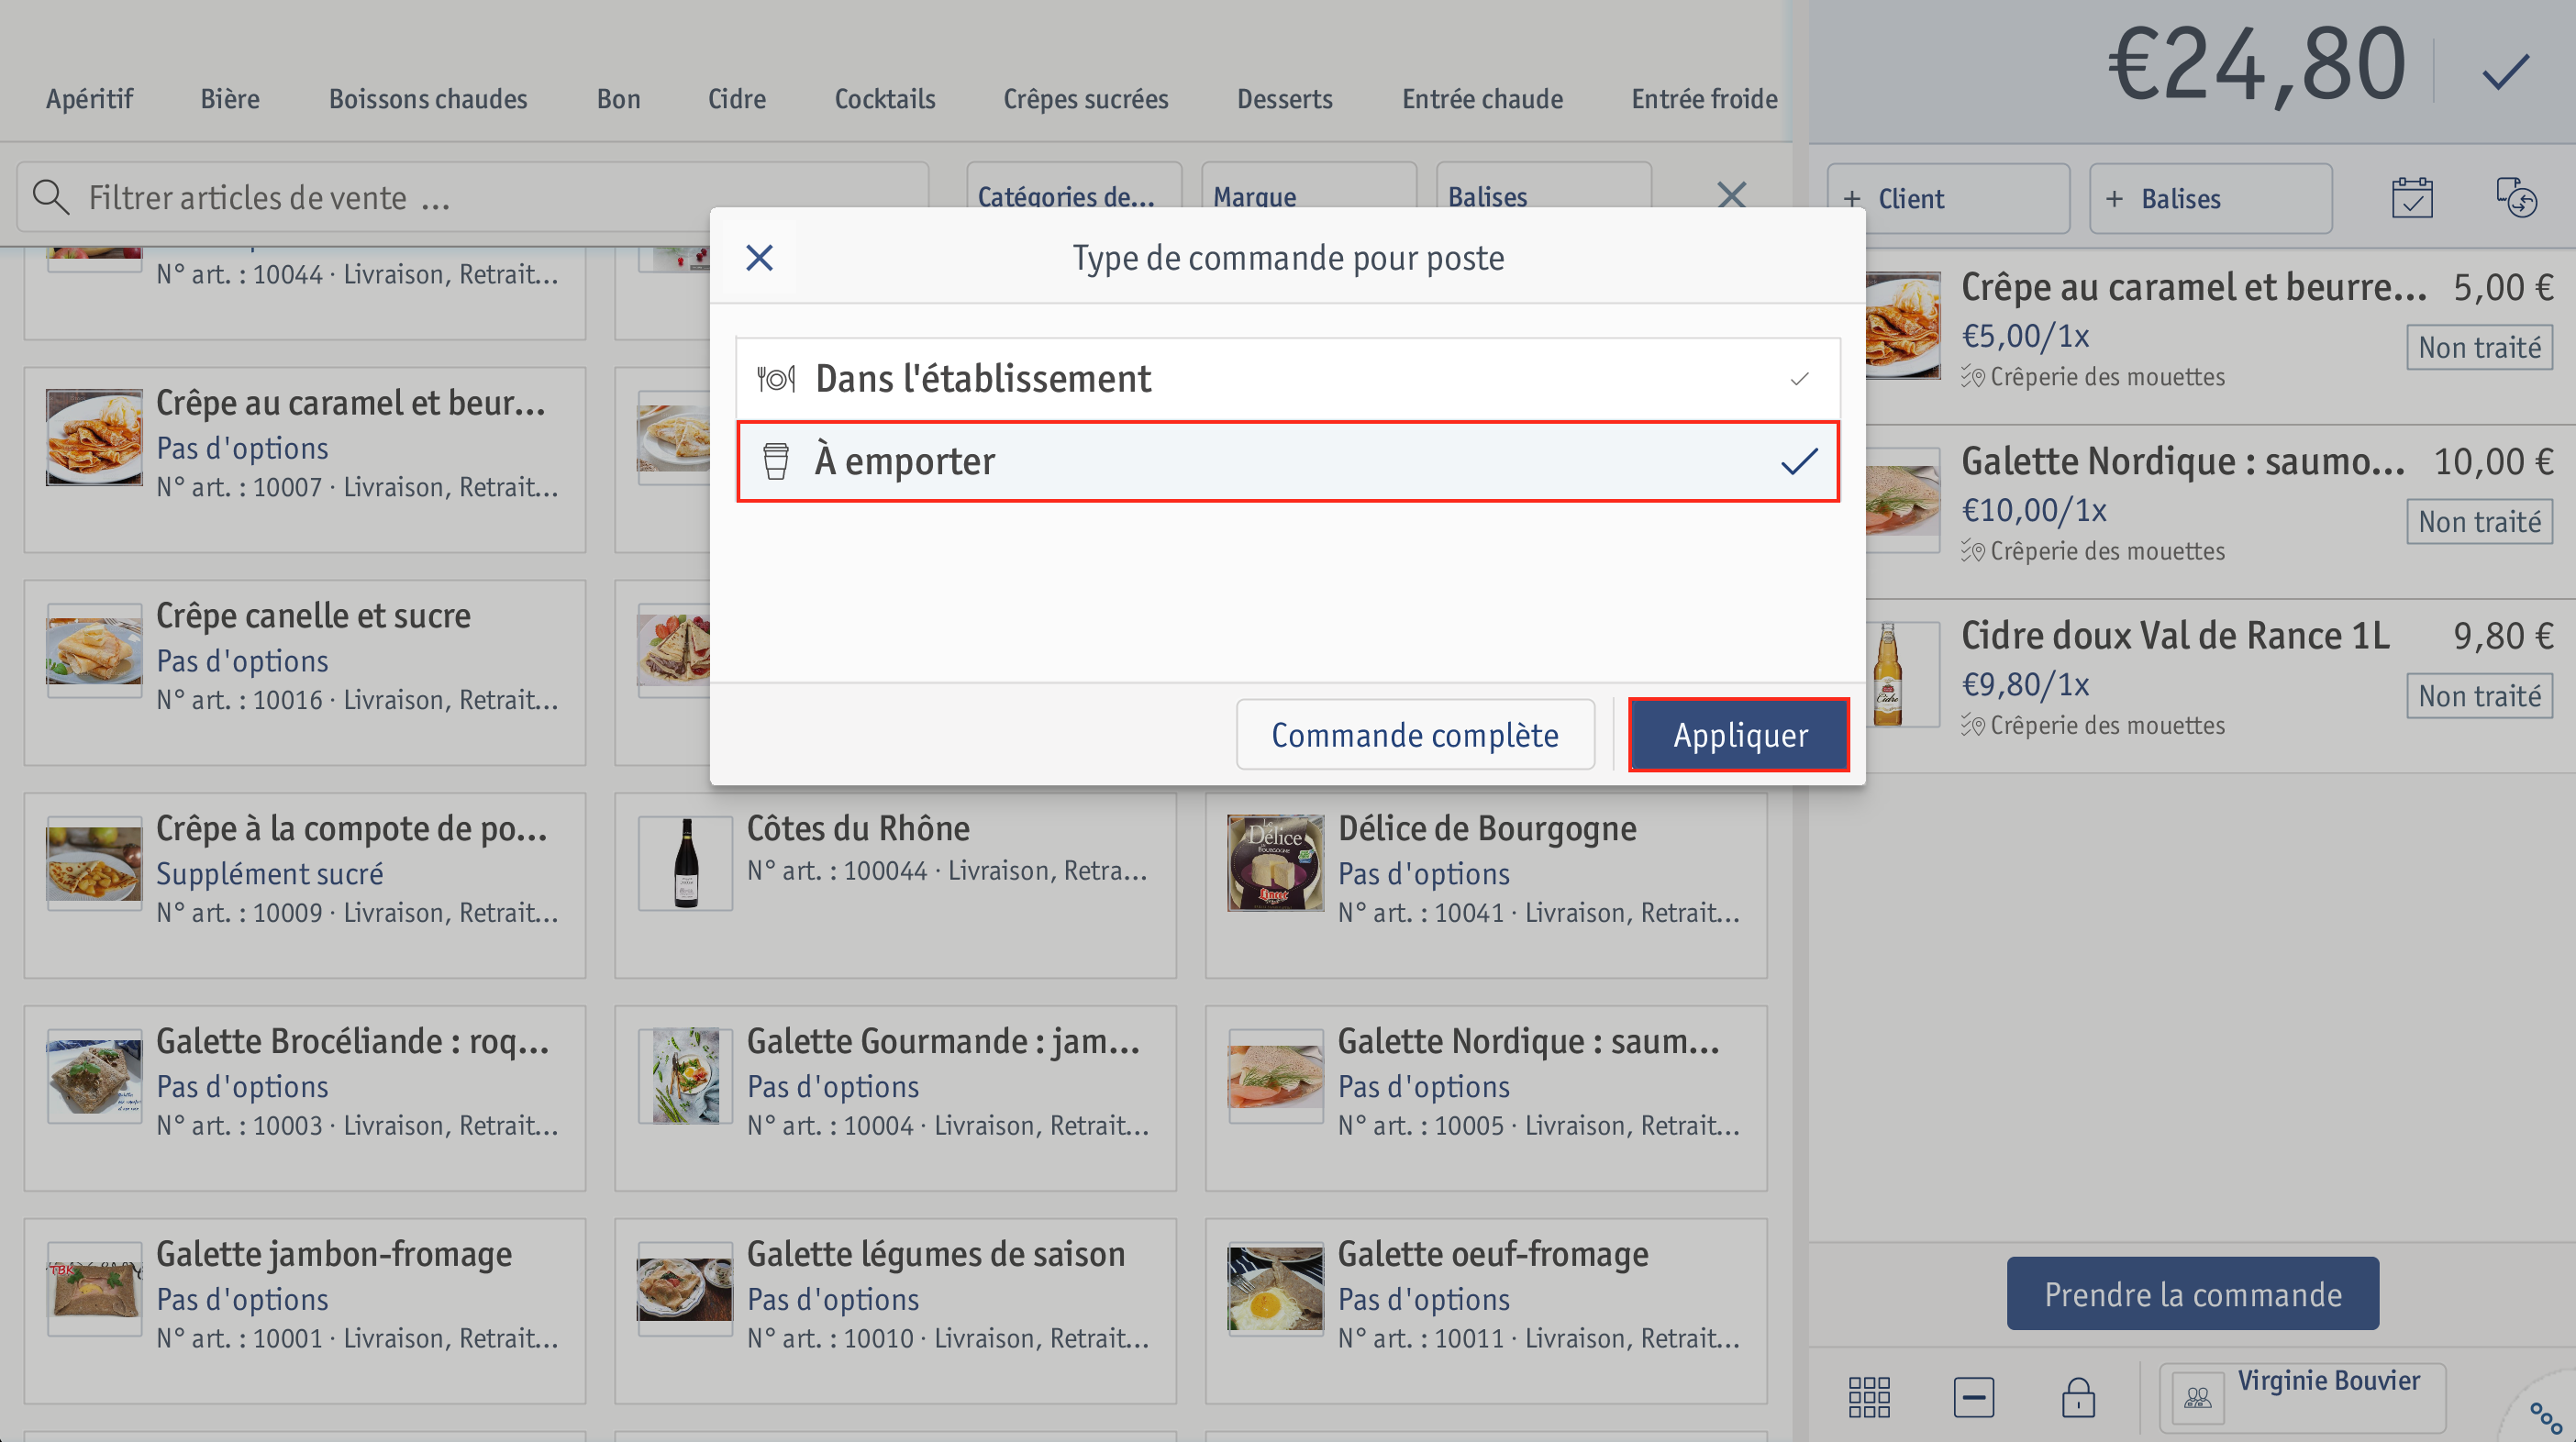Add the Côtes du Rhône item
Image resolution: width=2576 pixels, height=1442 pixels.
895,886
